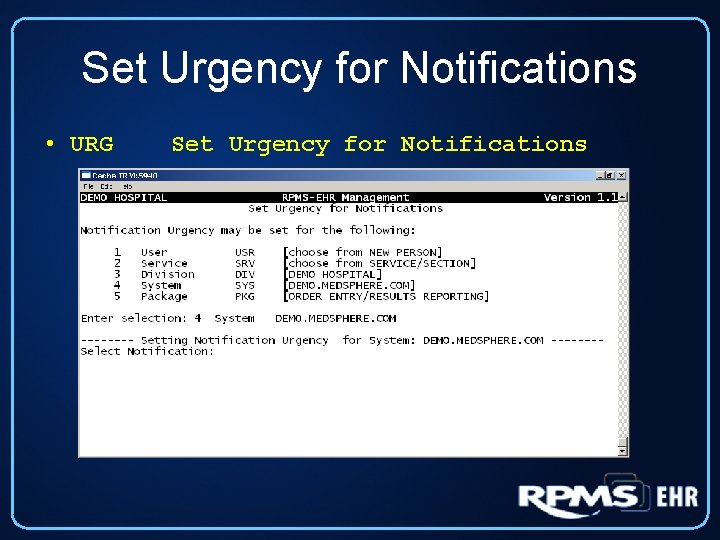720x540 pixels.
Task: Click the '2 Service SRV' row
Action: click(185, 264)
